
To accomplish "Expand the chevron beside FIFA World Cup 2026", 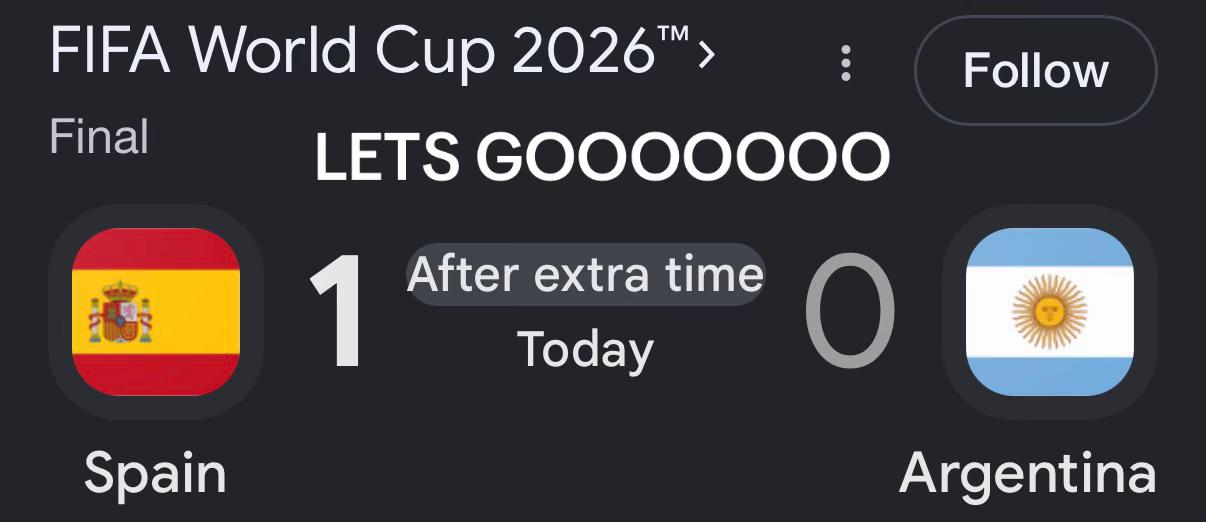I will tap(707, 55).
